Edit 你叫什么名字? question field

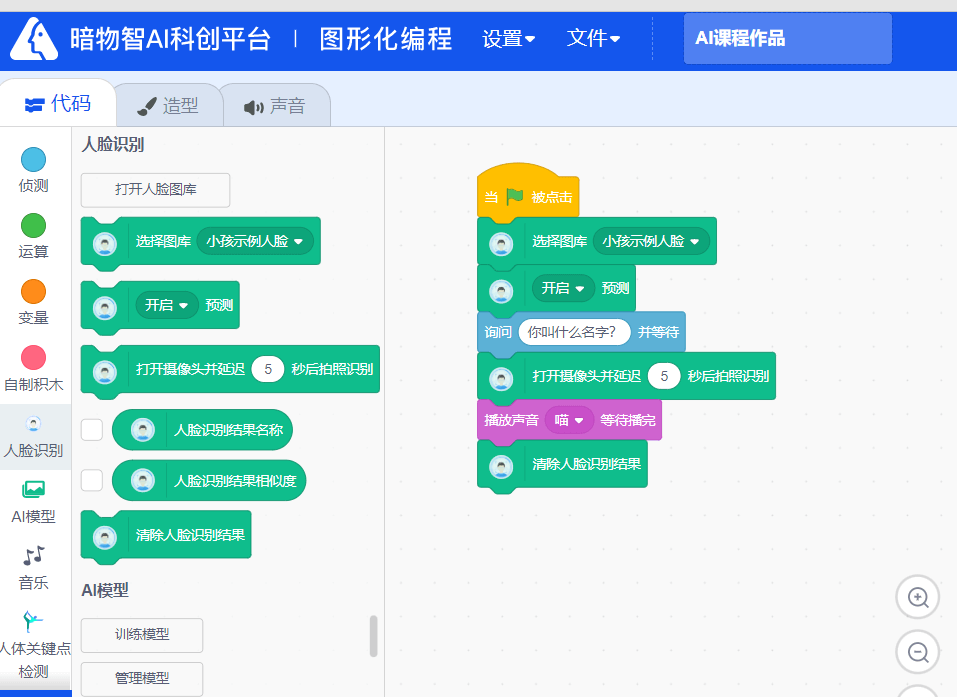574,332
